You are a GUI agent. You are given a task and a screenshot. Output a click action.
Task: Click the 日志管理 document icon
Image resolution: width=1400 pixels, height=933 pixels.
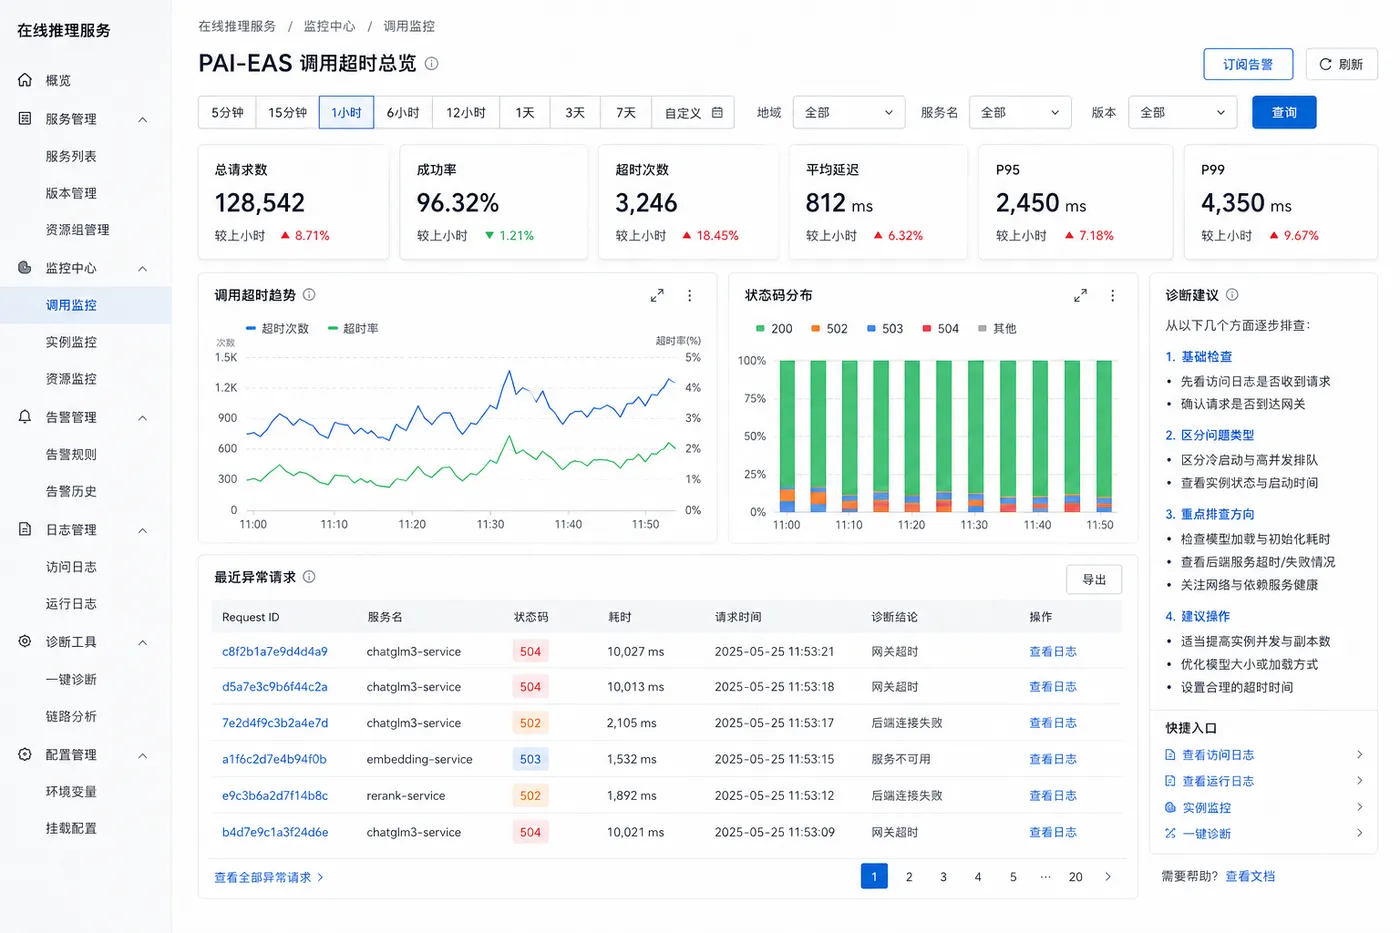(x=25, y=530)
